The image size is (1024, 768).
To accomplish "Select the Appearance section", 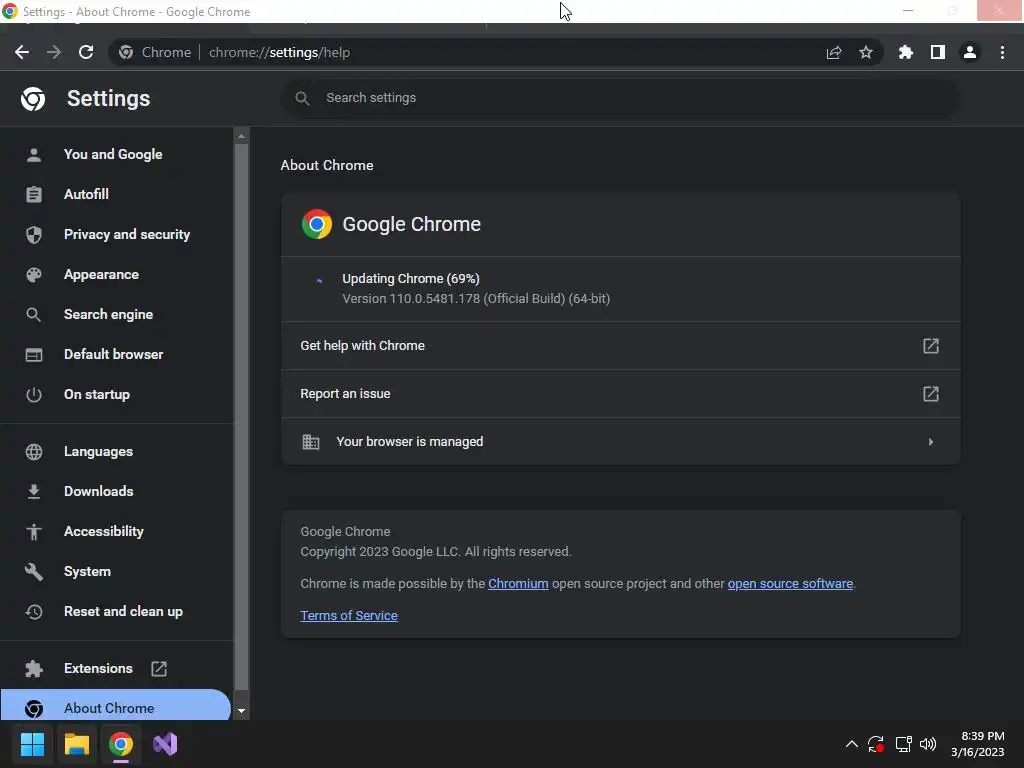I will (116, 274).
